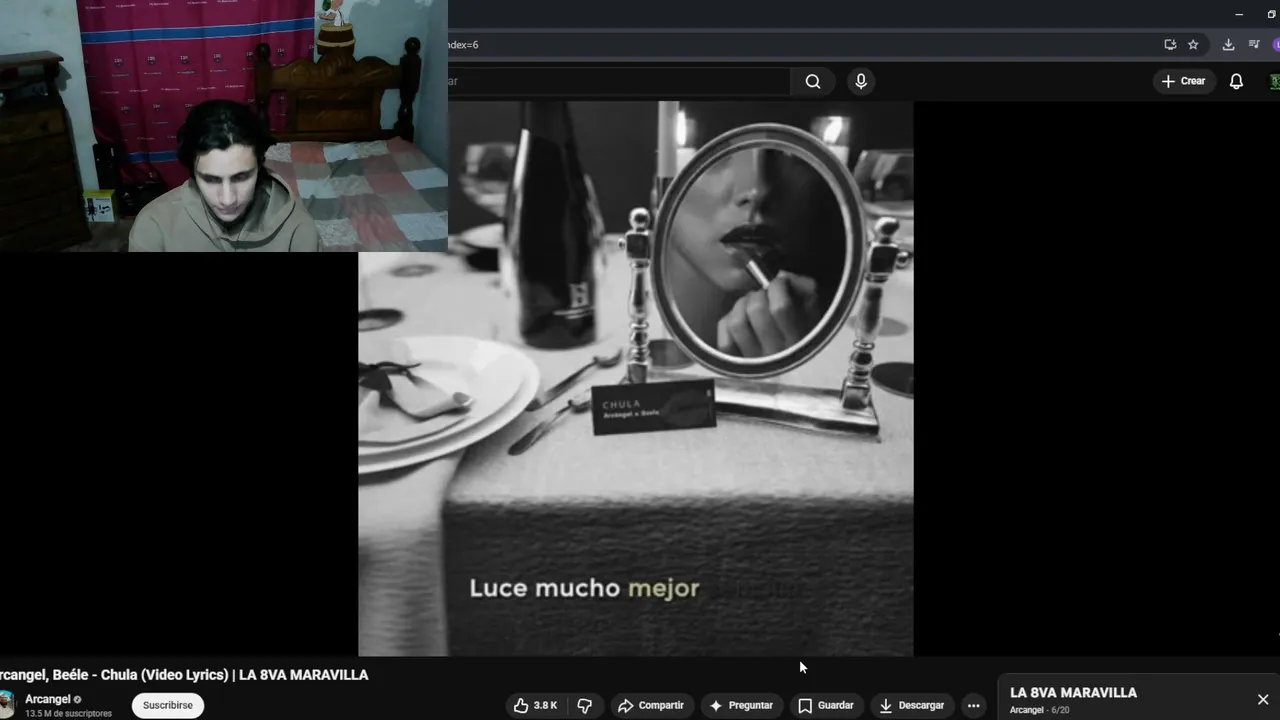The width and height of the screenshot is (1280, 720).
Task: Like the video with 3.8 K likes
Action: tap(537, 705)
